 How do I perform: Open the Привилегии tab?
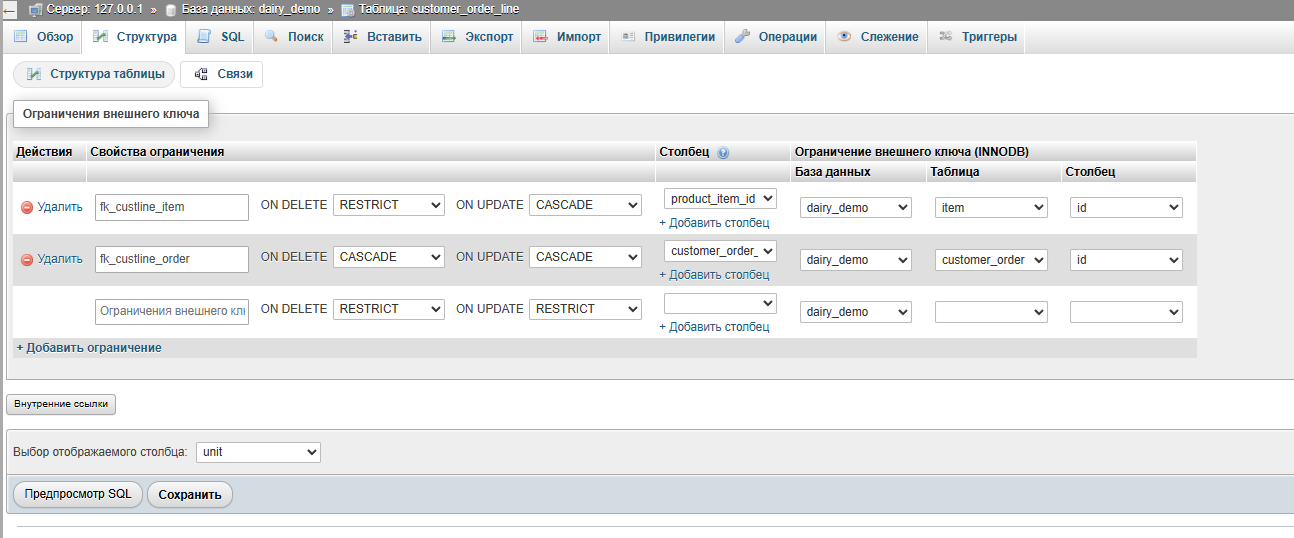click(x=669, y=37)
